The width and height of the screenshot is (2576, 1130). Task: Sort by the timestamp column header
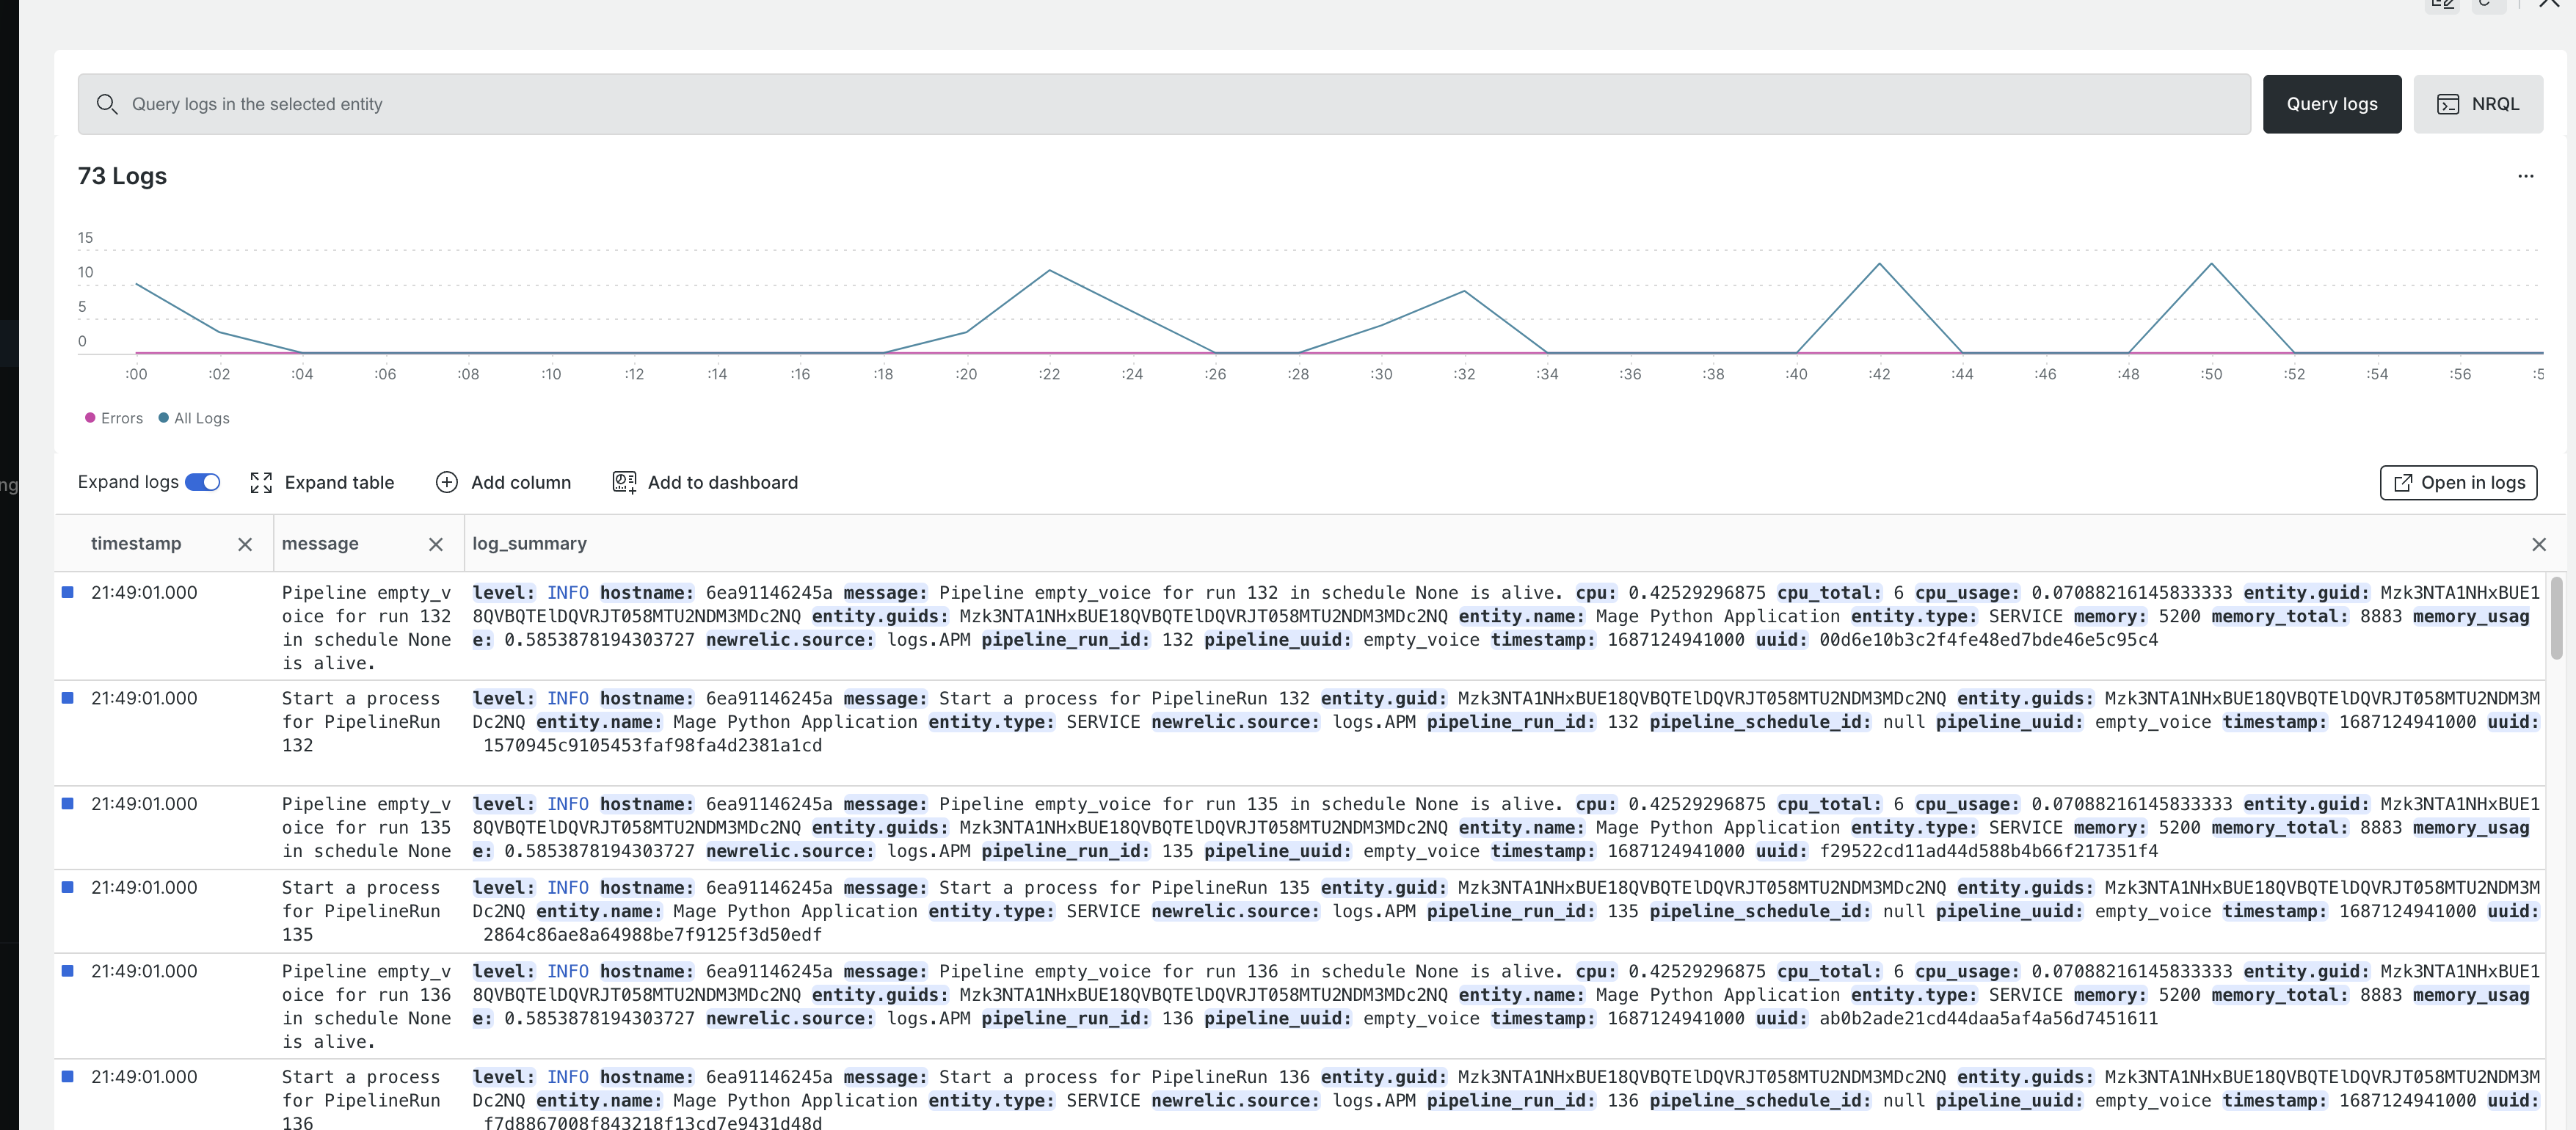136,543
